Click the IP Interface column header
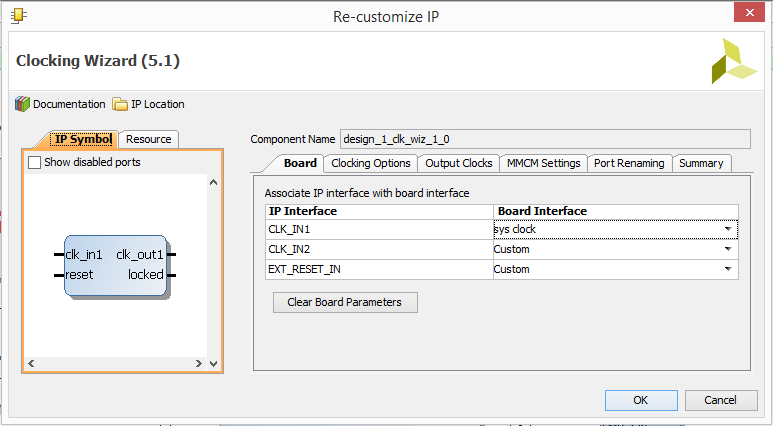This screenshot has height=426, width=773. coord(379,212)
